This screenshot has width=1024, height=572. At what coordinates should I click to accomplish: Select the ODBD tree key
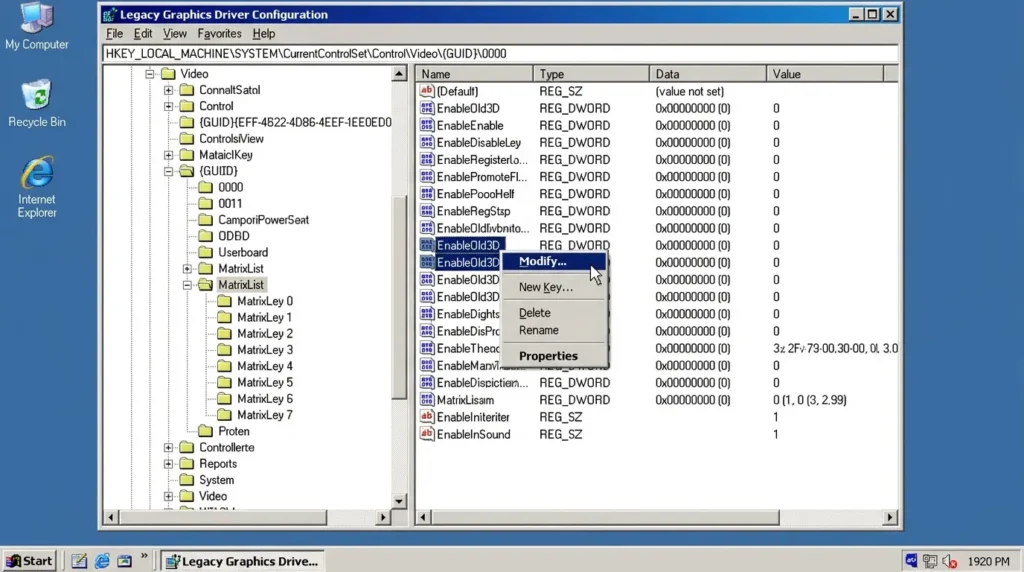234,236
